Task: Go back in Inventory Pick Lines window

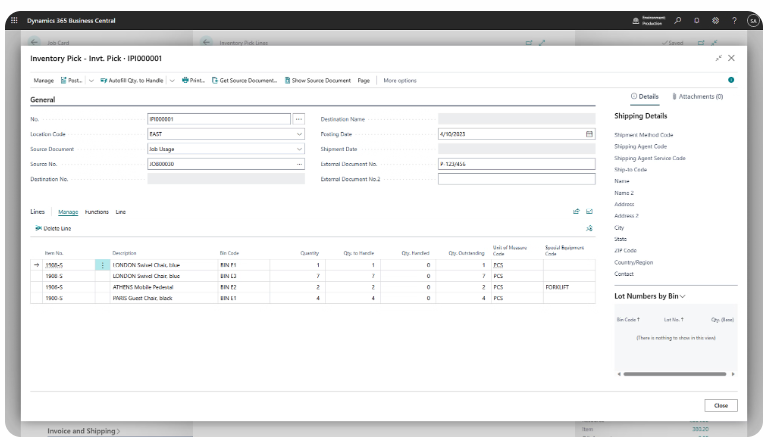Action: (206, 42)
